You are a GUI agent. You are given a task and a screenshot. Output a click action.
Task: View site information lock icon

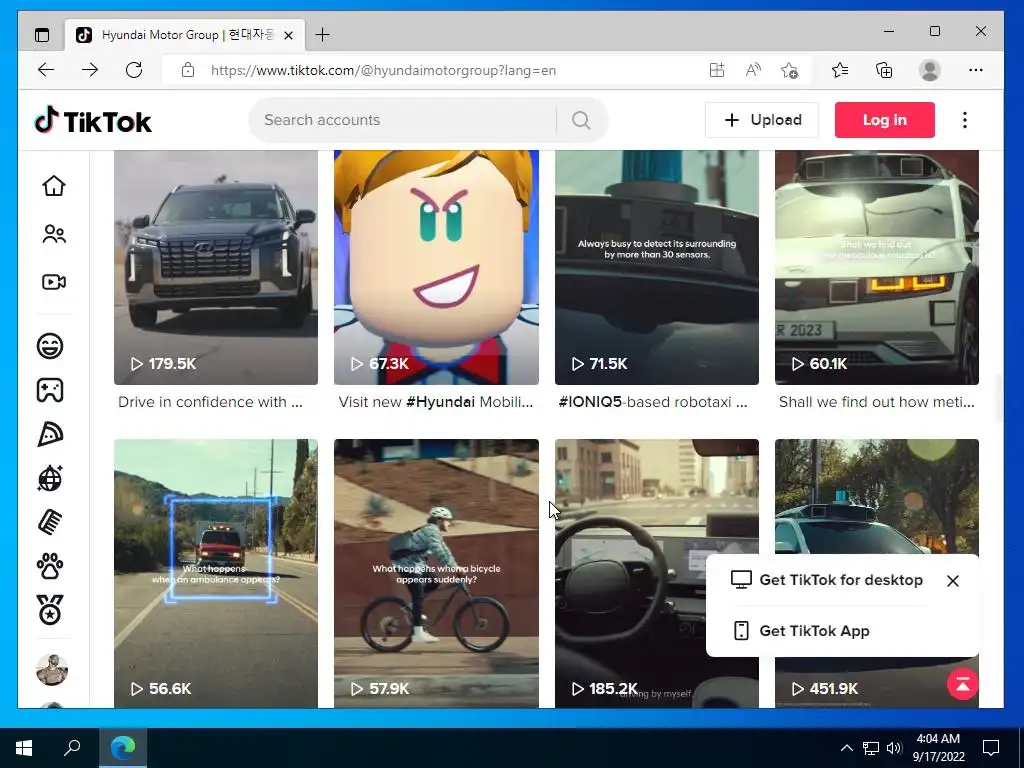(x=188, y=70)
